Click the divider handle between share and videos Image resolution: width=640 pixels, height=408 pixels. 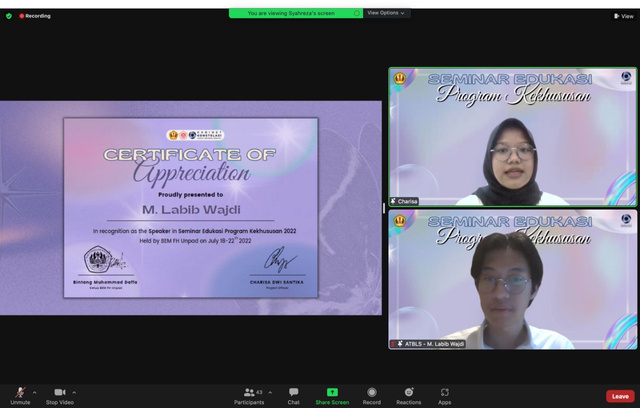tap(384, 208)
